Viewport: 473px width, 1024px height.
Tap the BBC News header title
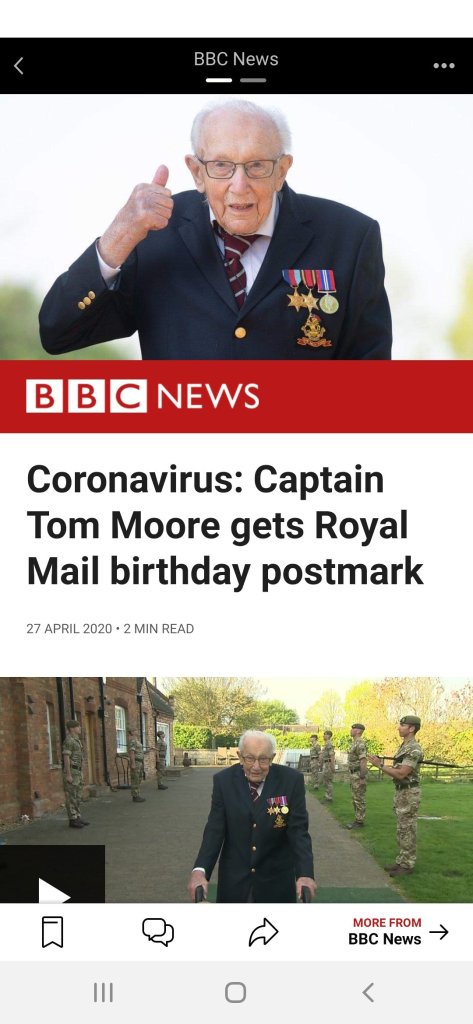tap(236, 59)
